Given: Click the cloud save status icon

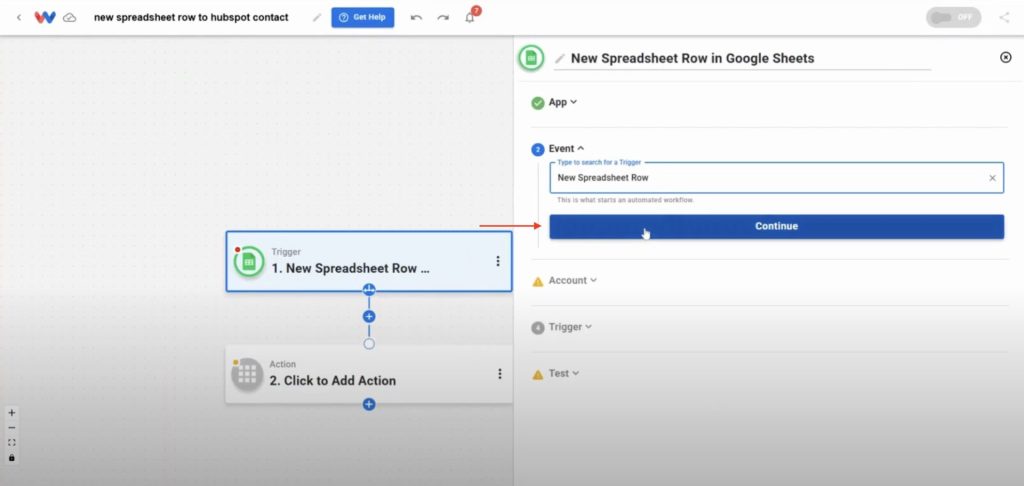Looking at the screenshot, I should coord(69,18).
